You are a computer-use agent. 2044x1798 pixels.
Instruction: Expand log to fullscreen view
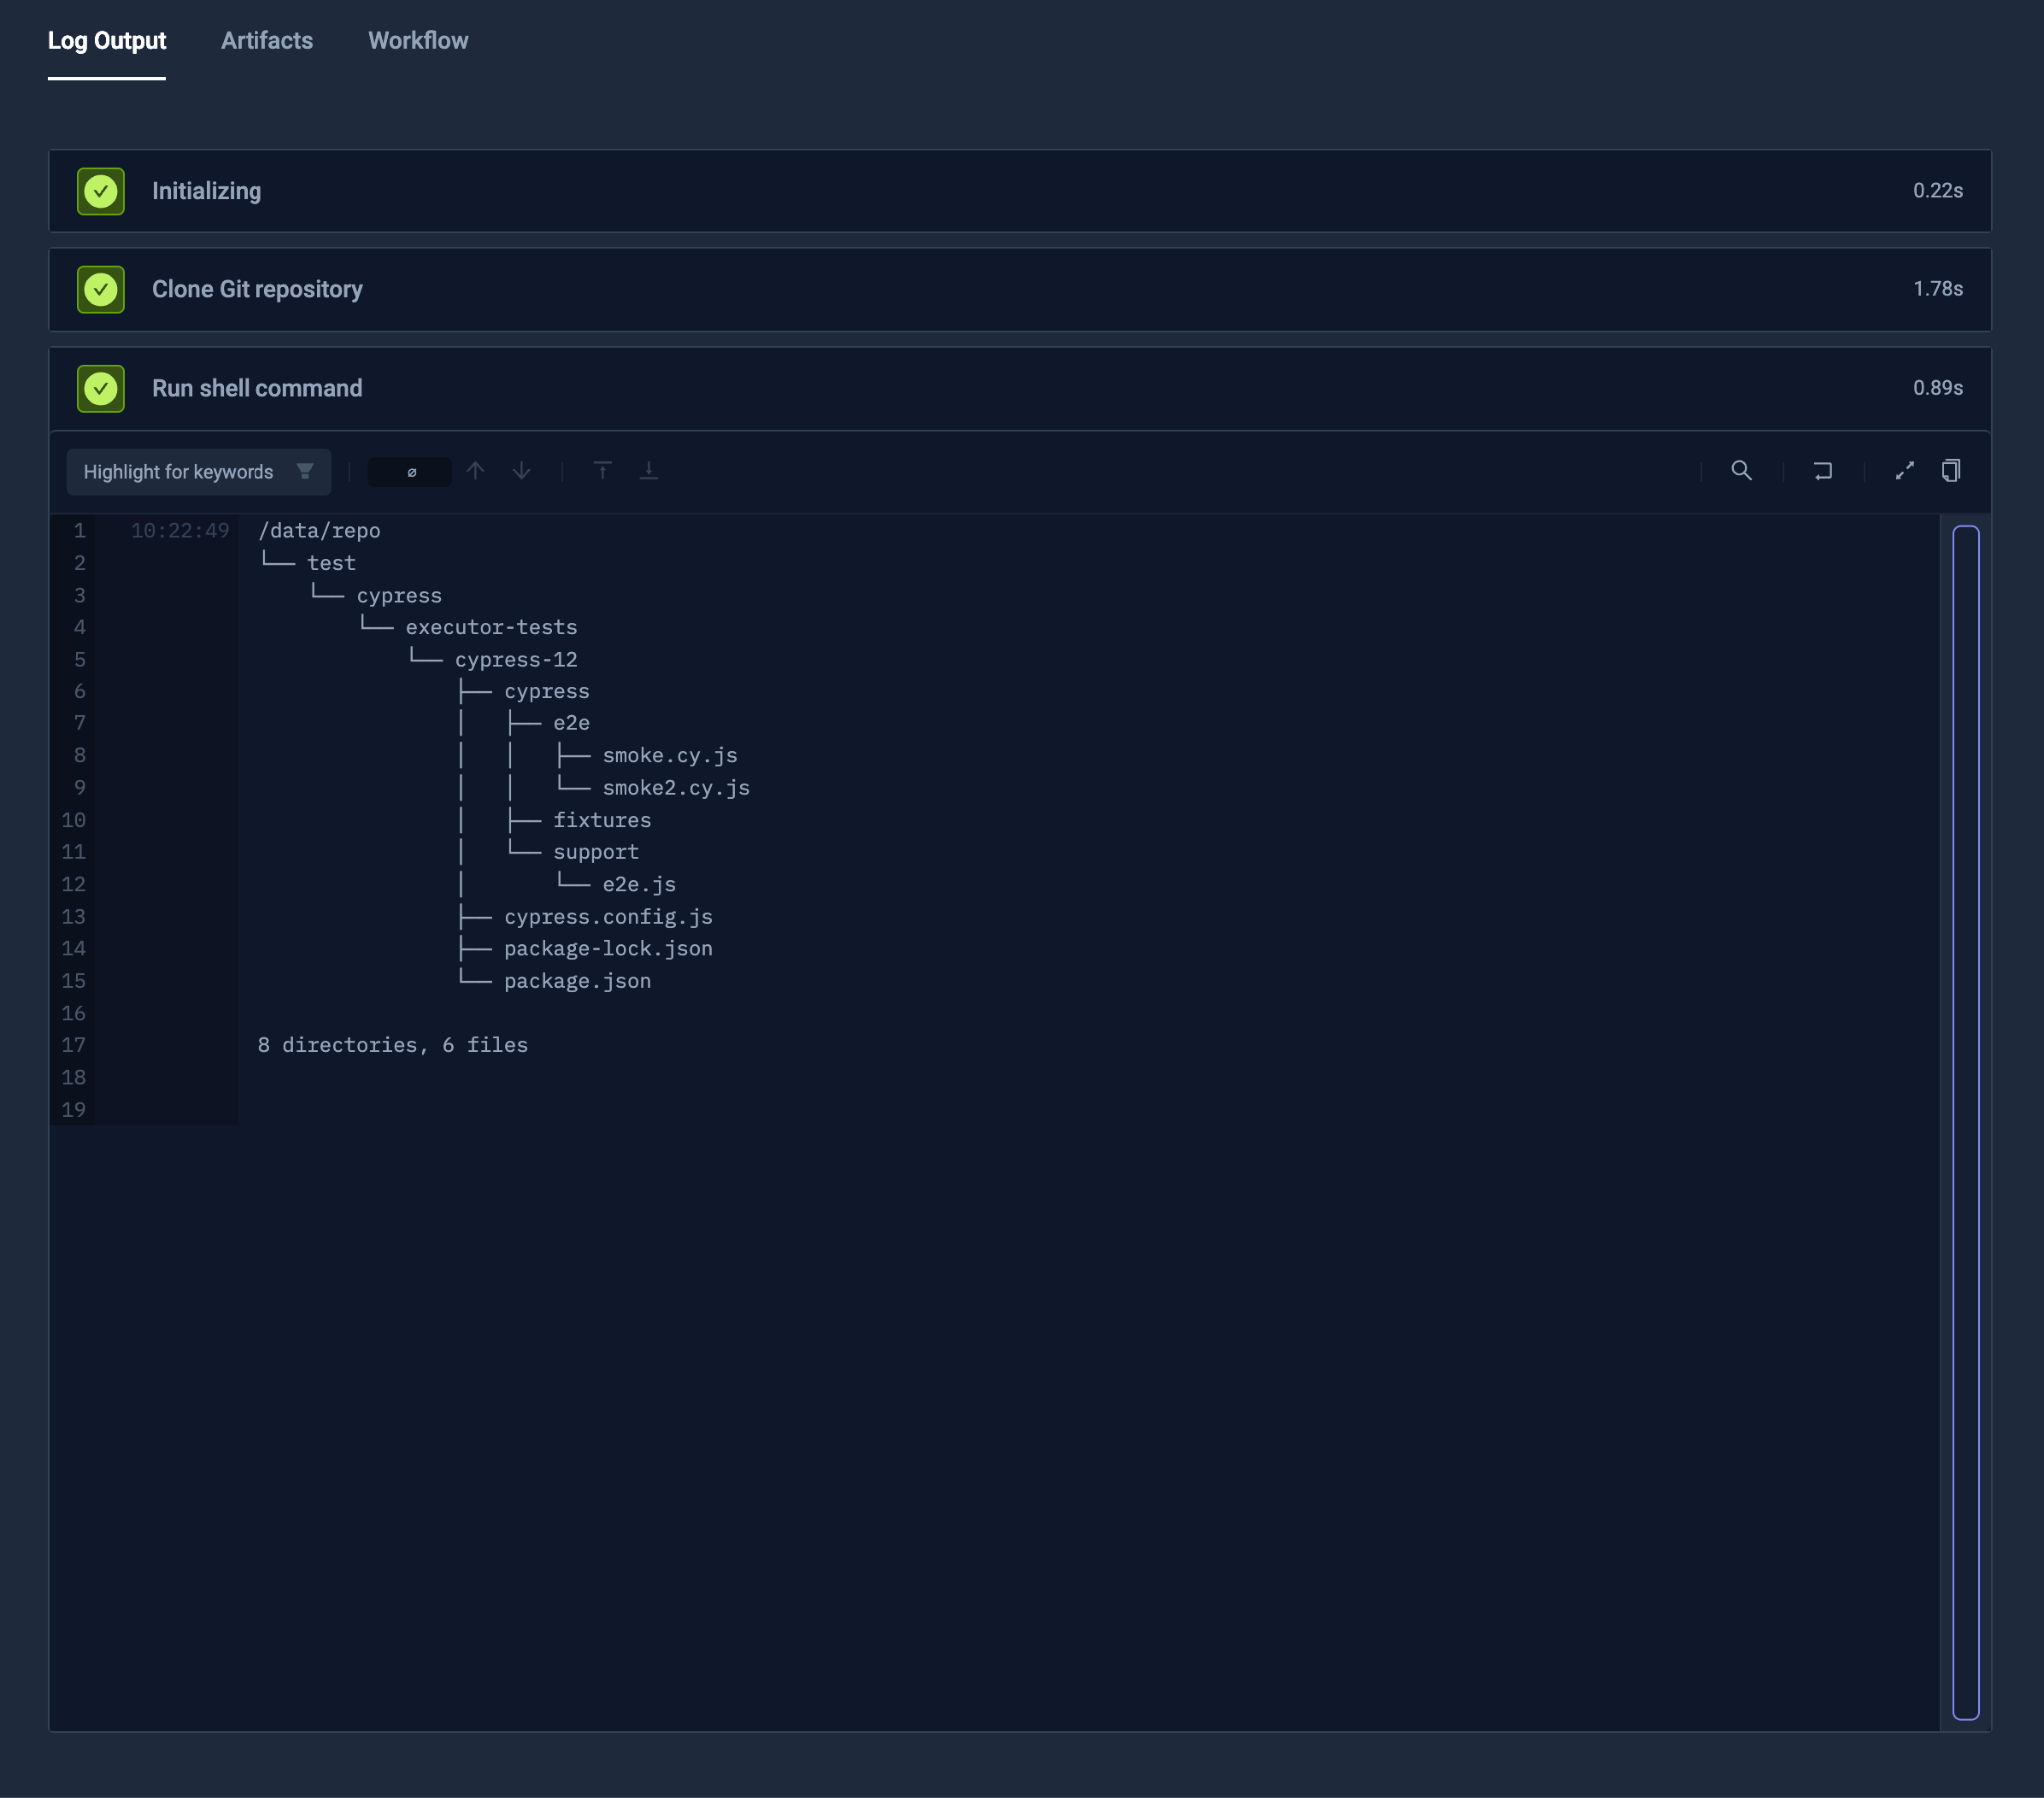click(1905, 471)
